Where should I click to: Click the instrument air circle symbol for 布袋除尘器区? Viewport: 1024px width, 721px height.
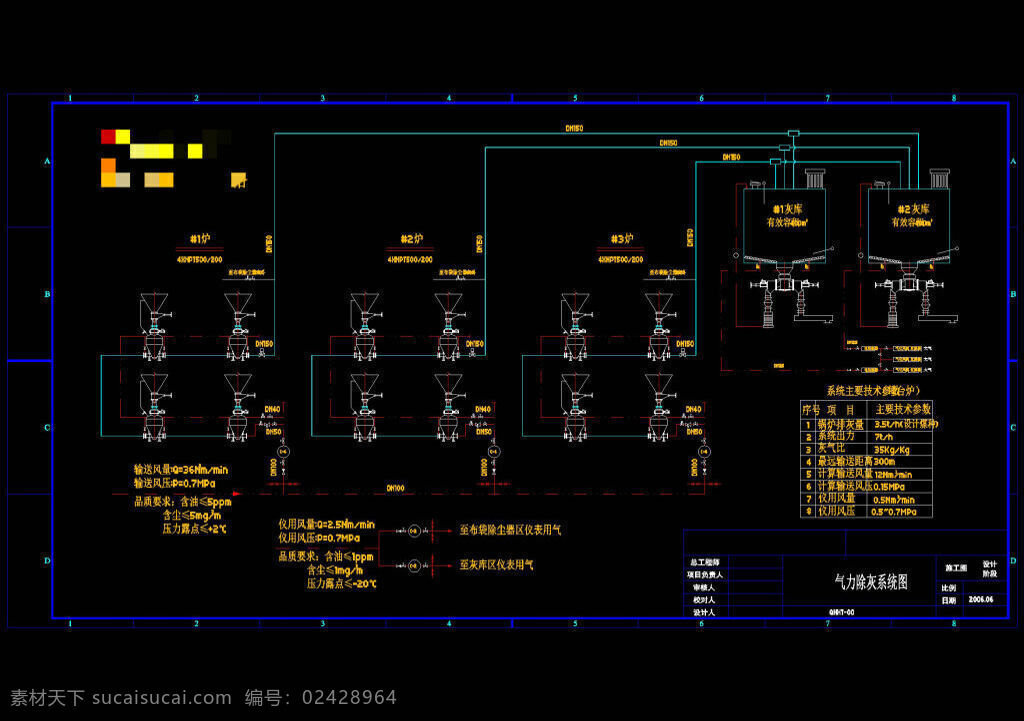[414, 531]
